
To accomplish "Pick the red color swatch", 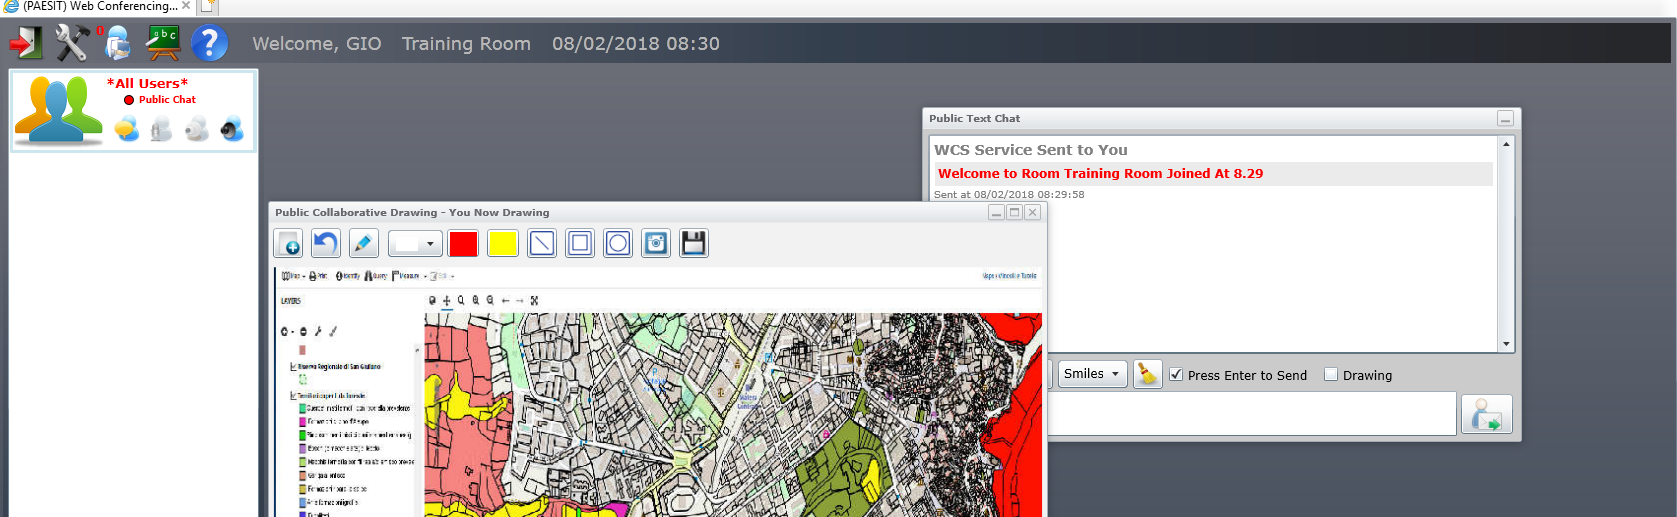I will click(x=463, y=243).
